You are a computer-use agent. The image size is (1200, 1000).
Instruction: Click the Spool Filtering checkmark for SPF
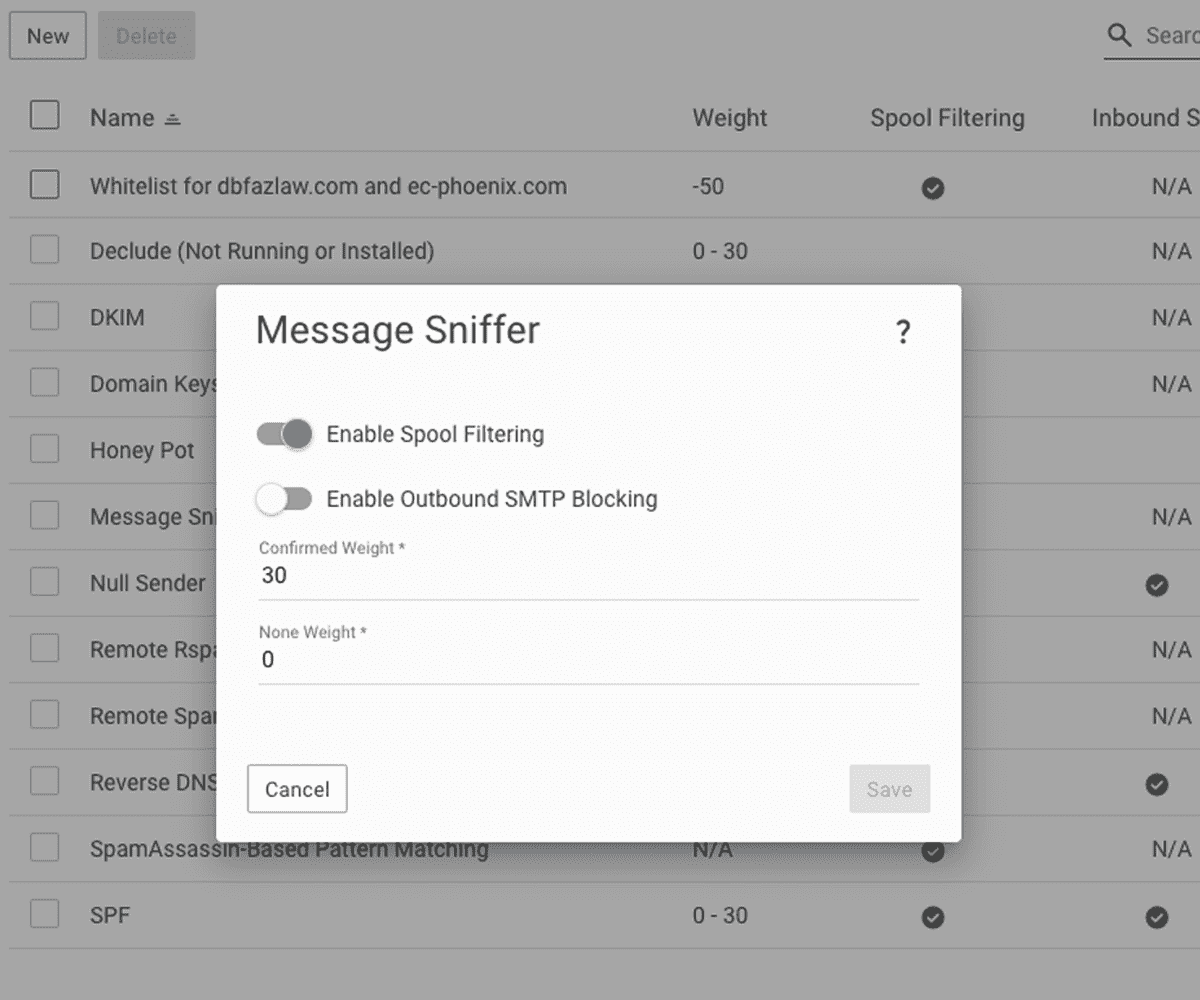pos(932,915)
